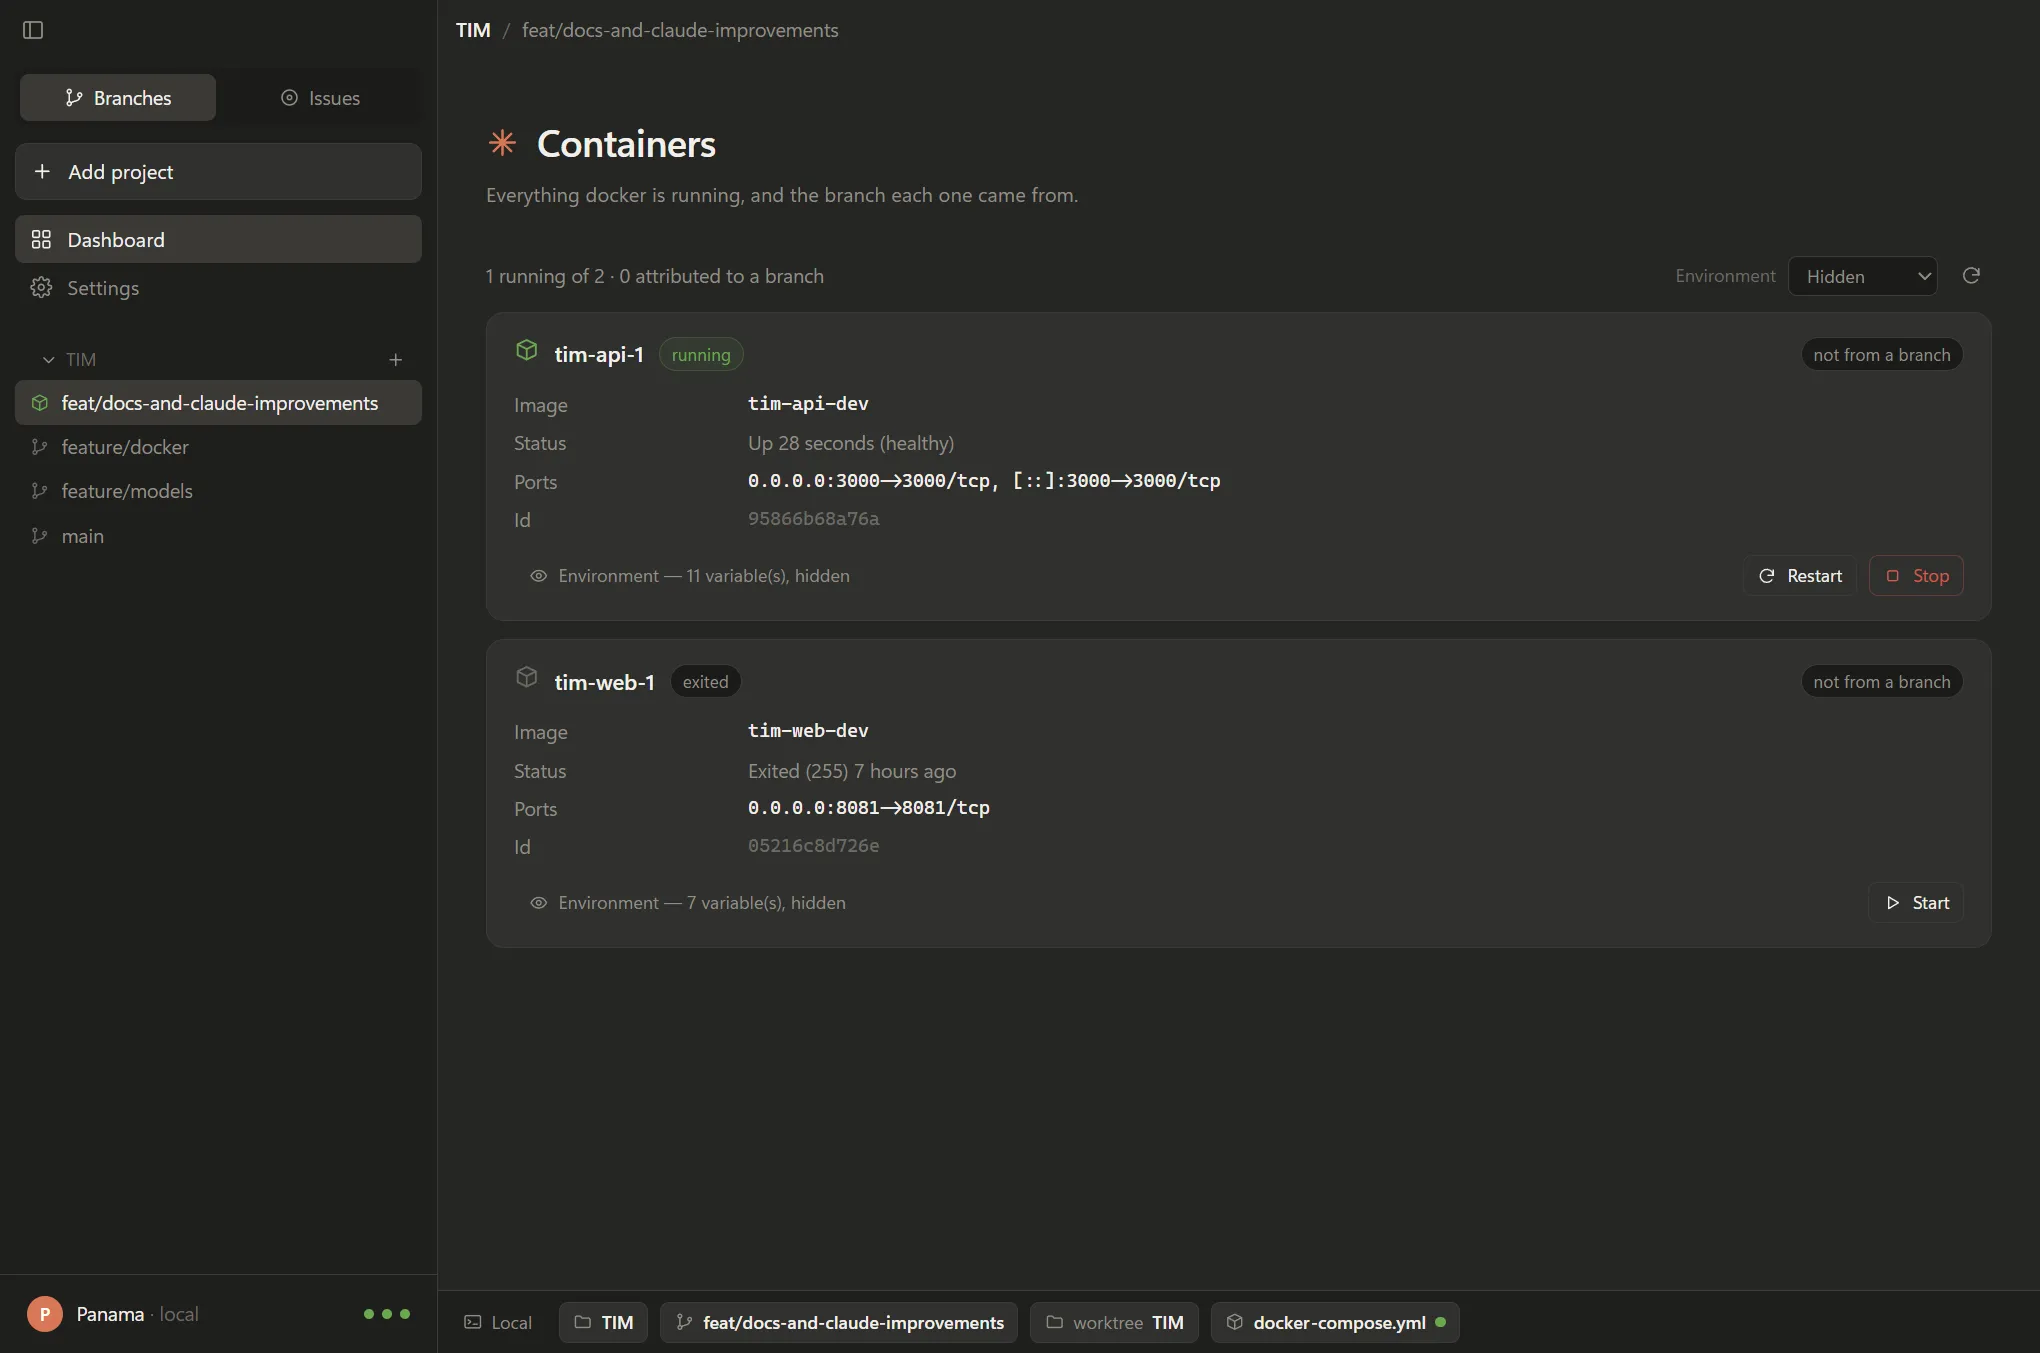Viewport: 2040px width, 1353px height.
Task: Click the branch chip in status bar
Action: (x=839, y=1323)
